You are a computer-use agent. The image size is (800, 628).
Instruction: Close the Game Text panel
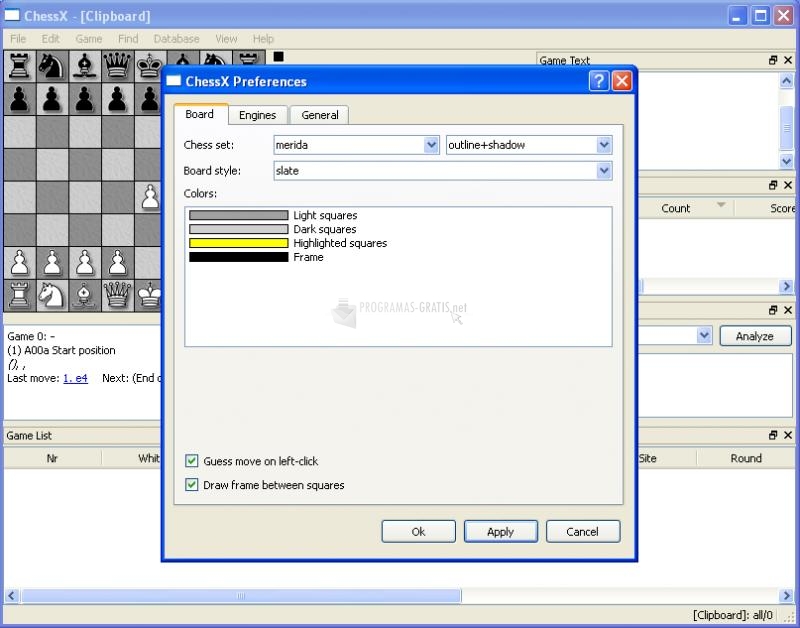pyautogui.click(x=788, y=60)
